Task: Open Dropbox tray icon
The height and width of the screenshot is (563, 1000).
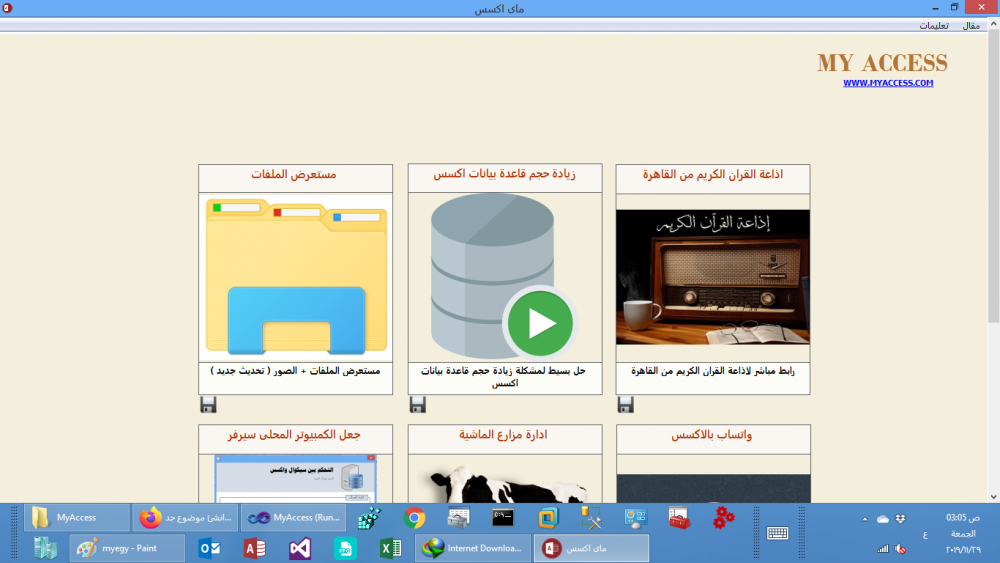Action: (900, 519)
